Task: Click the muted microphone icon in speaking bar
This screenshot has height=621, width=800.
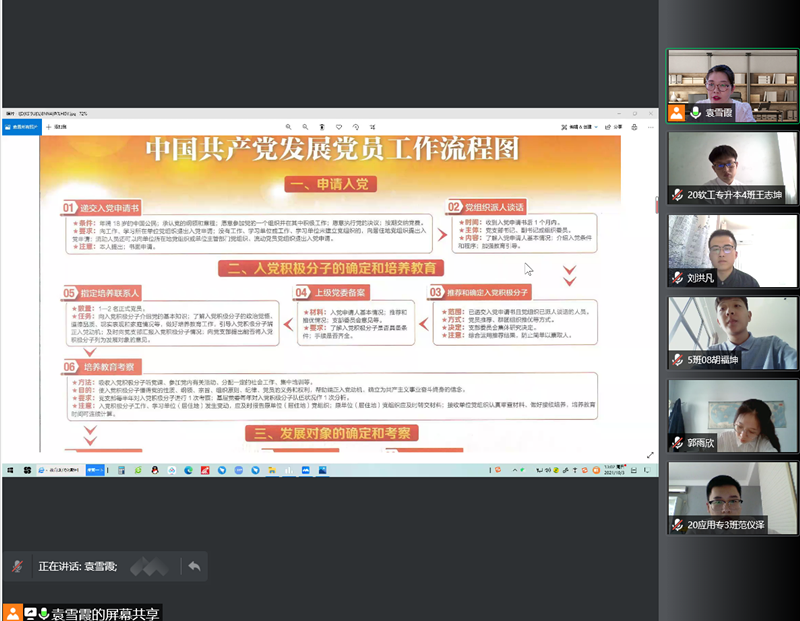Action: 17,566
